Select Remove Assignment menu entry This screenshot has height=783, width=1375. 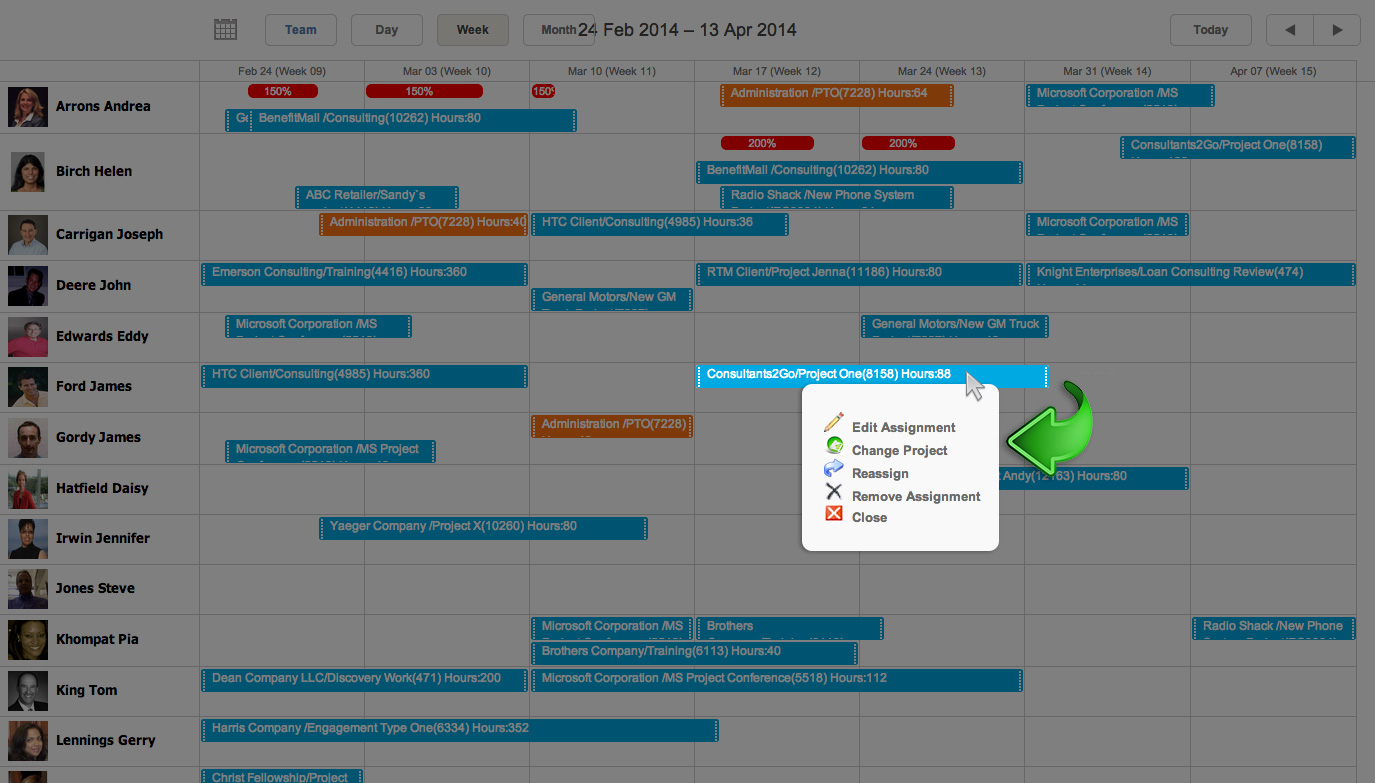coord(916,497)
